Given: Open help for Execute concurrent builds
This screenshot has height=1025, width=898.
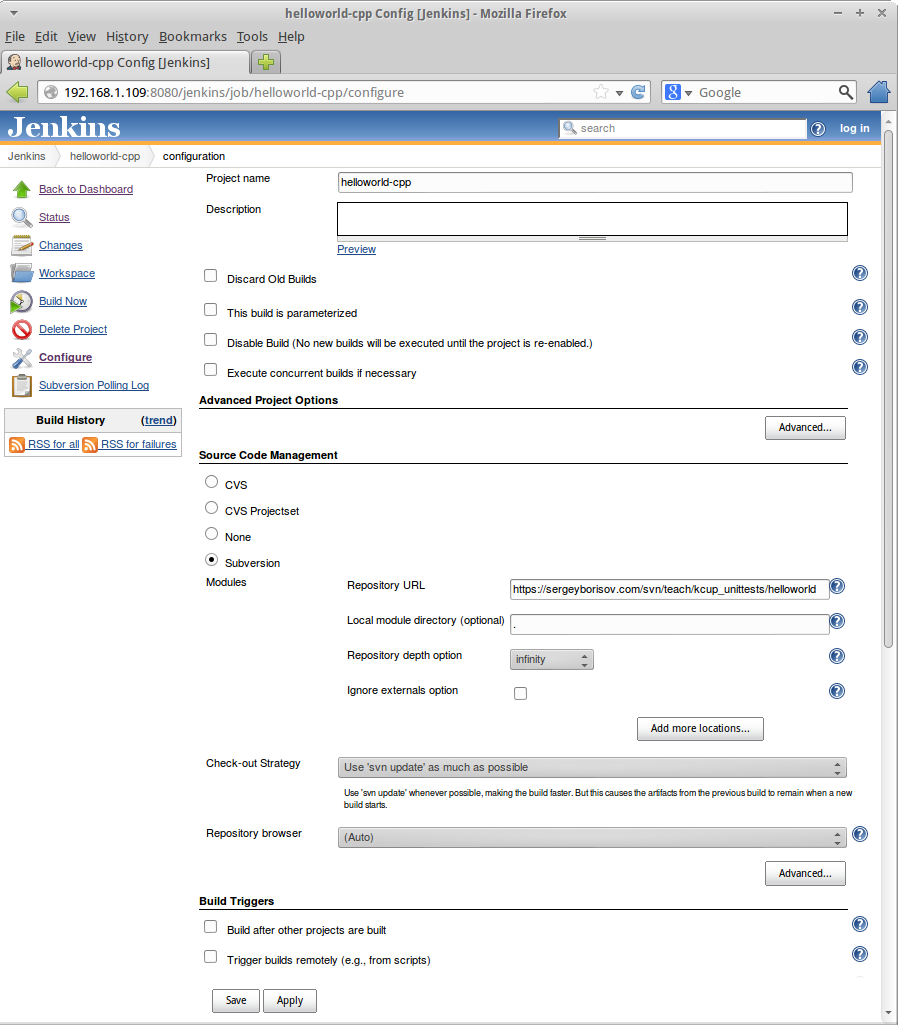Looking at the screenshot, I should (x=859, y=367).
